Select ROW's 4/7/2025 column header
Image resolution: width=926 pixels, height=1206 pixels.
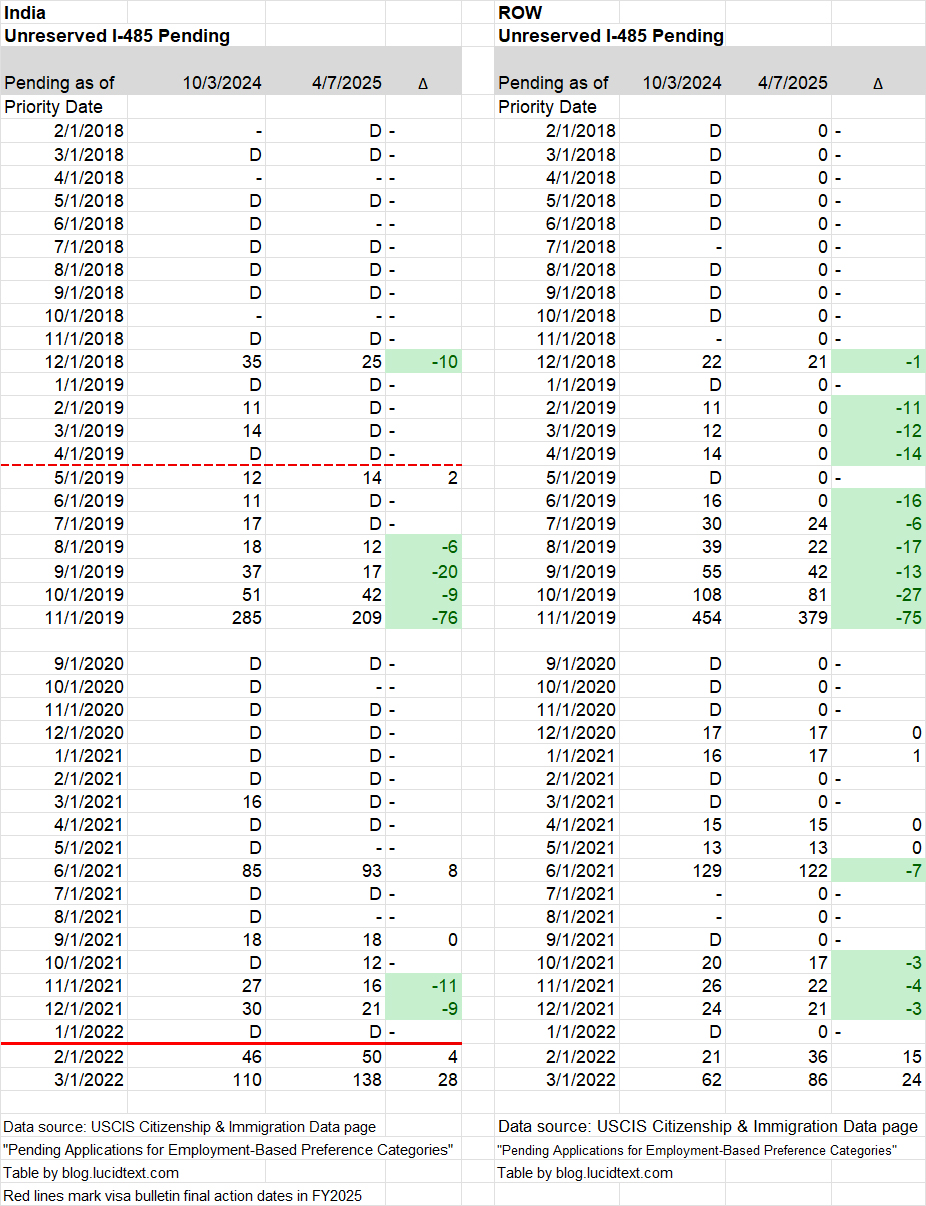(x=792, y=83)
